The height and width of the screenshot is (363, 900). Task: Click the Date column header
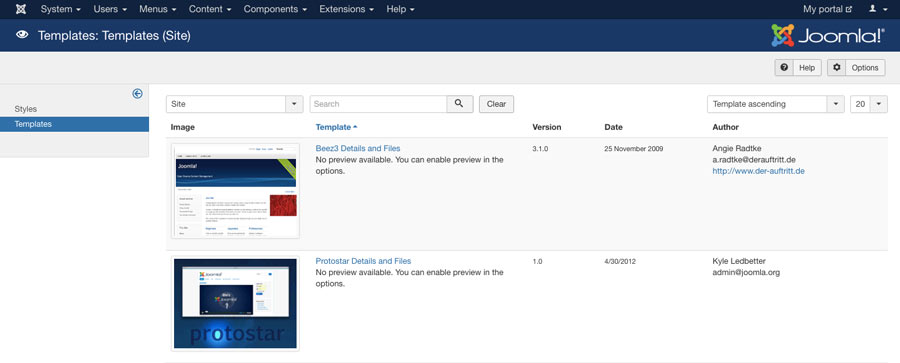click(x=613, y=127)
